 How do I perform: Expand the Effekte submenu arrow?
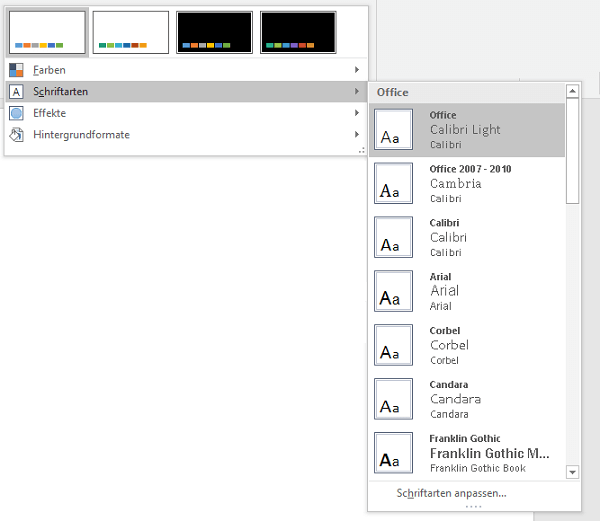click(x=357, y=113)
